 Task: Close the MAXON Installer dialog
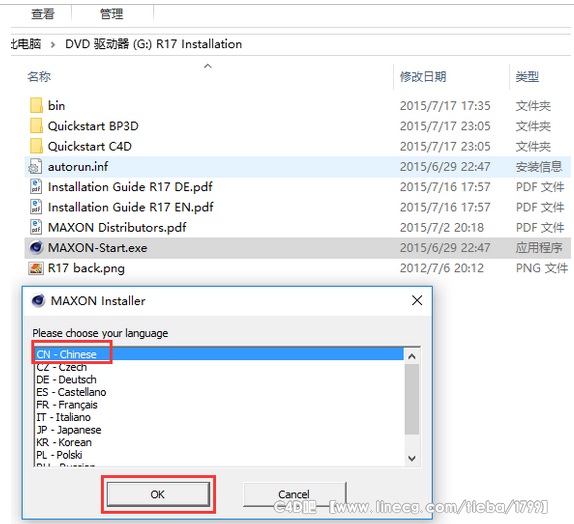click(x=417, y=301)
